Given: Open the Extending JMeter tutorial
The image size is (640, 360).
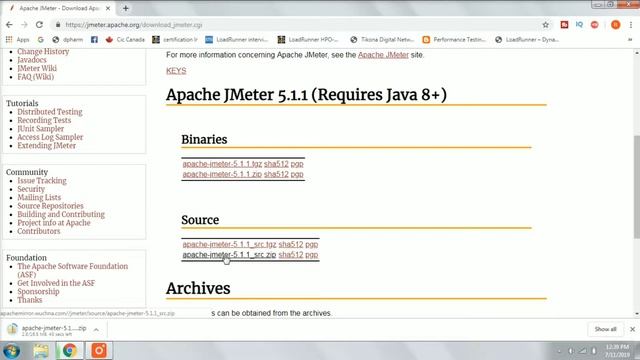Looking at the screenshot, I should tap(47, 146).
